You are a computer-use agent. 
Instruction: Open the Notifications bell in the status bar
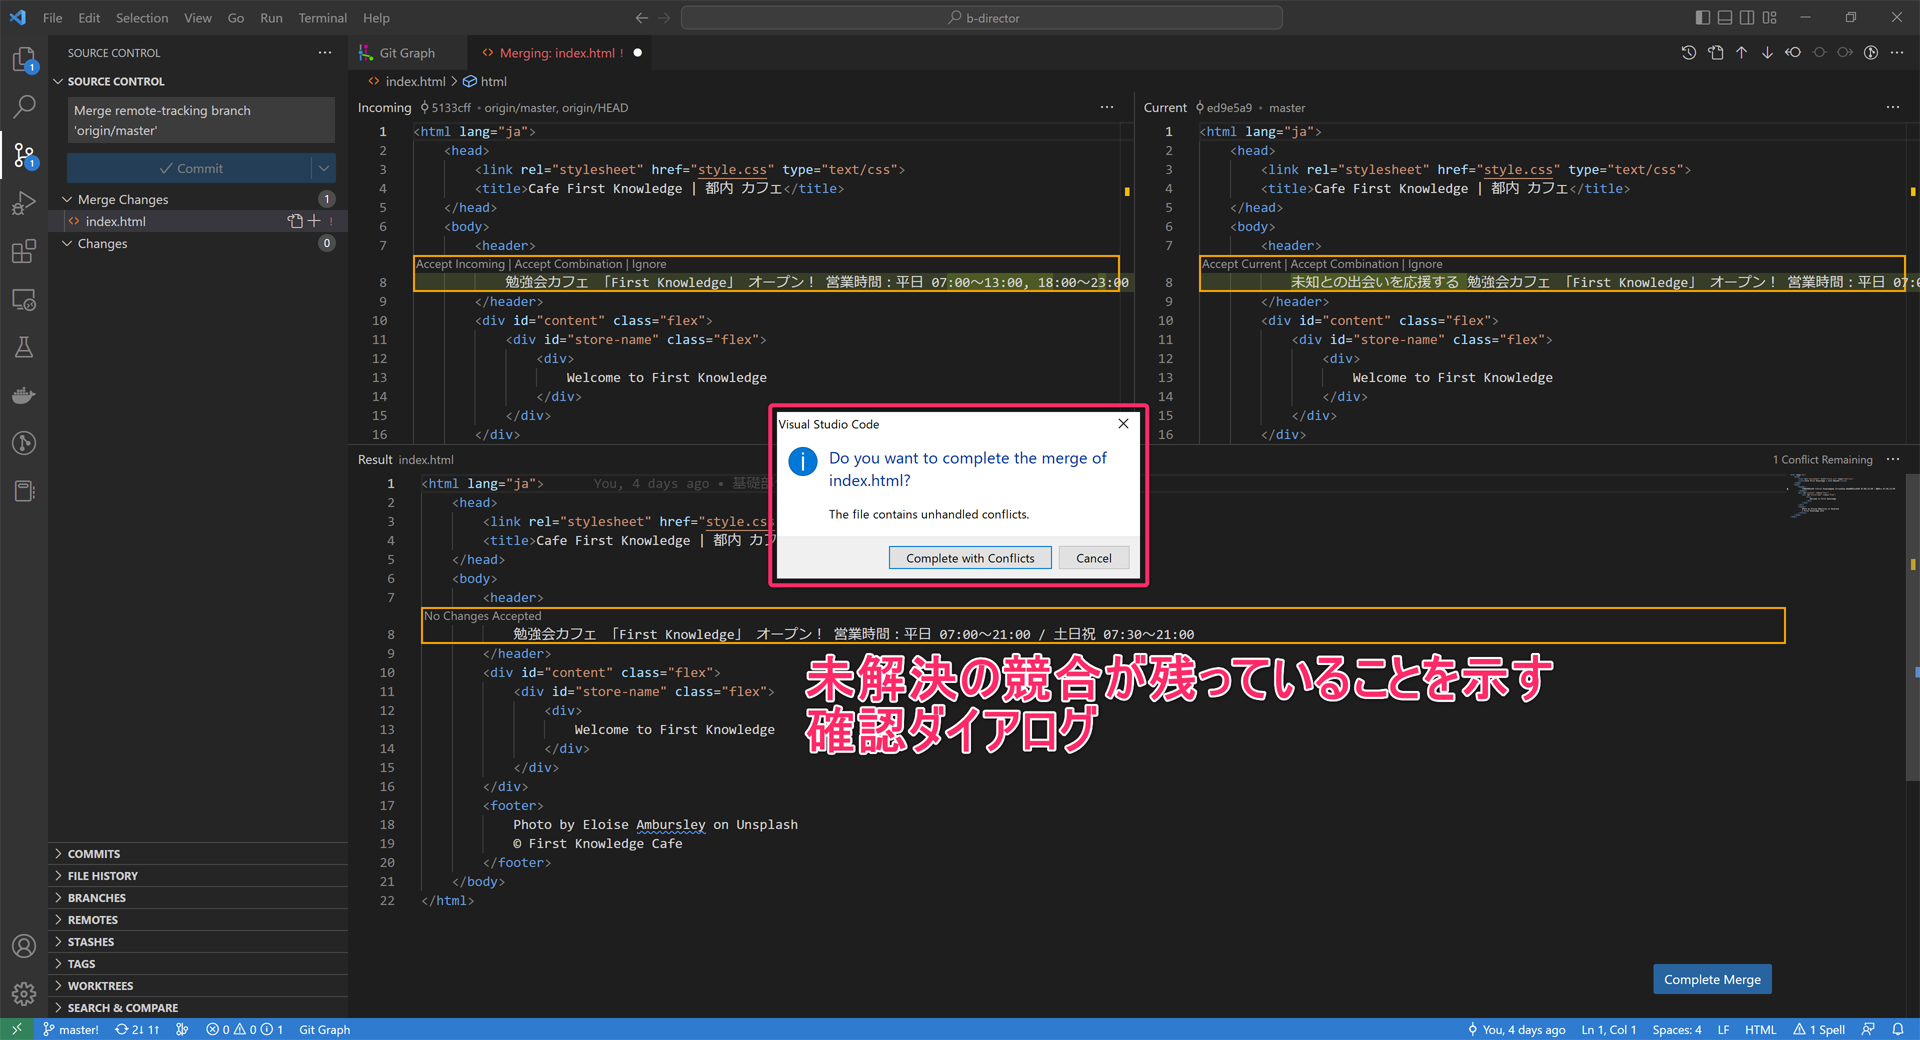pyautogui.click(x=1899, y=1029)
